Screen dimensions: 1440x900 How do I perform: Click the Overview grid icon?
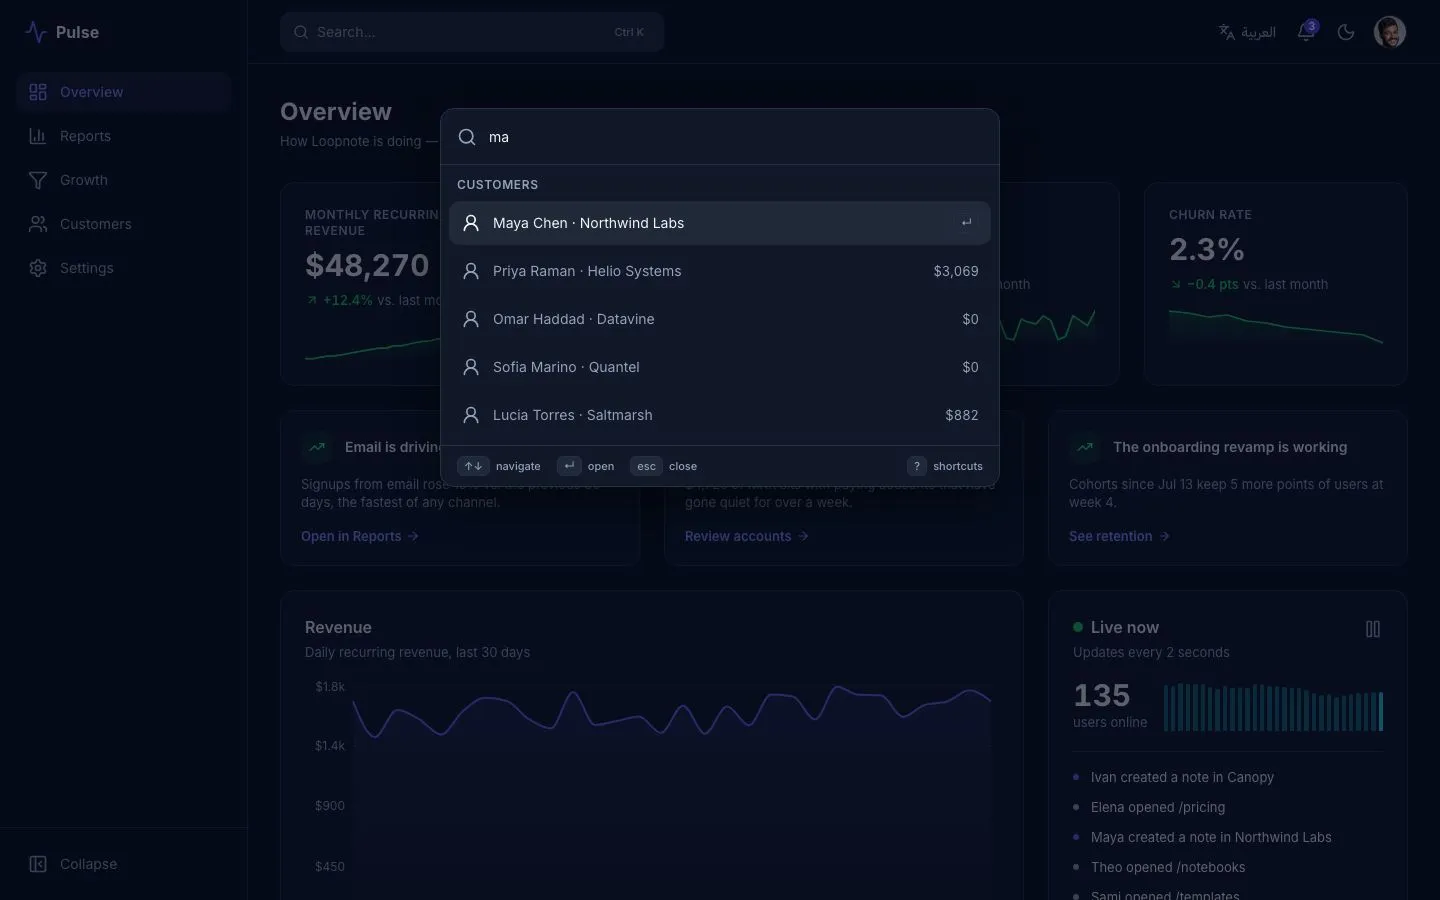click(x=38, y=92)
